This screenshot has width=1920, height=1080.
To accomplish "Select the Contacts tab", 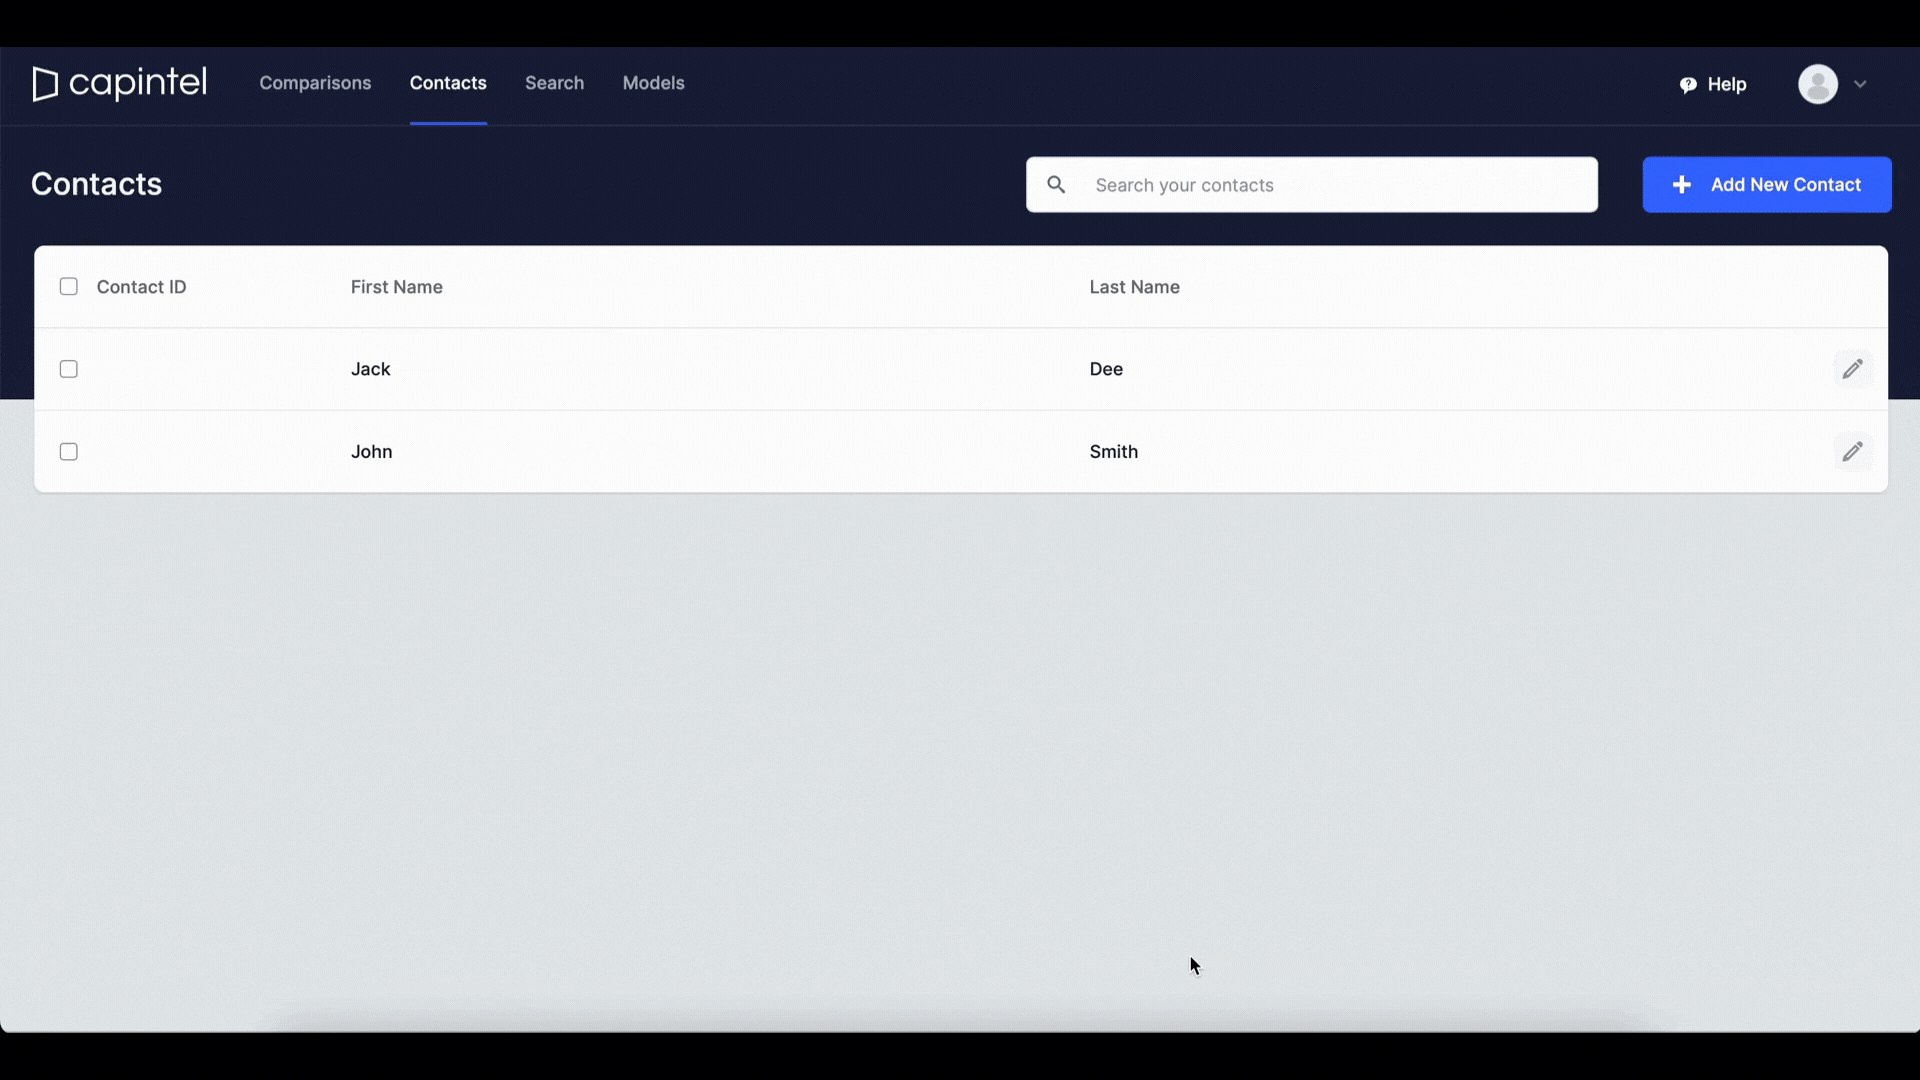I will tap(448, 83).
